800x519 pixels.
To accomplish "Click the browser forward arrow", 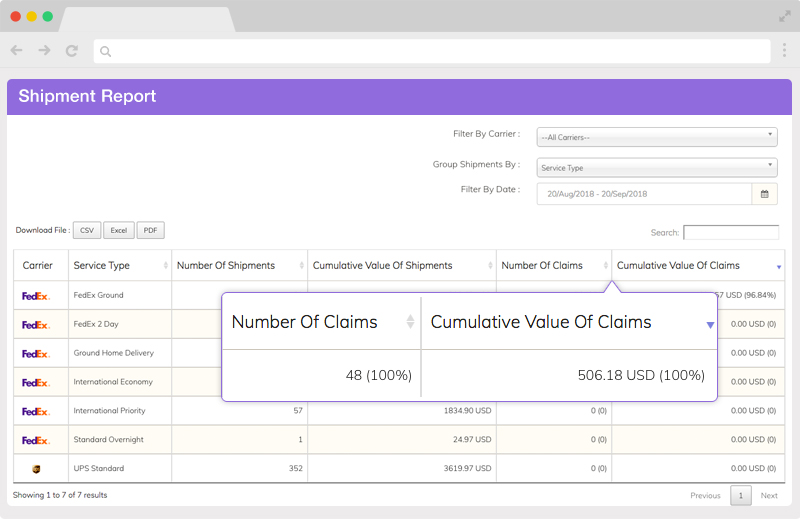I will 44,50.
